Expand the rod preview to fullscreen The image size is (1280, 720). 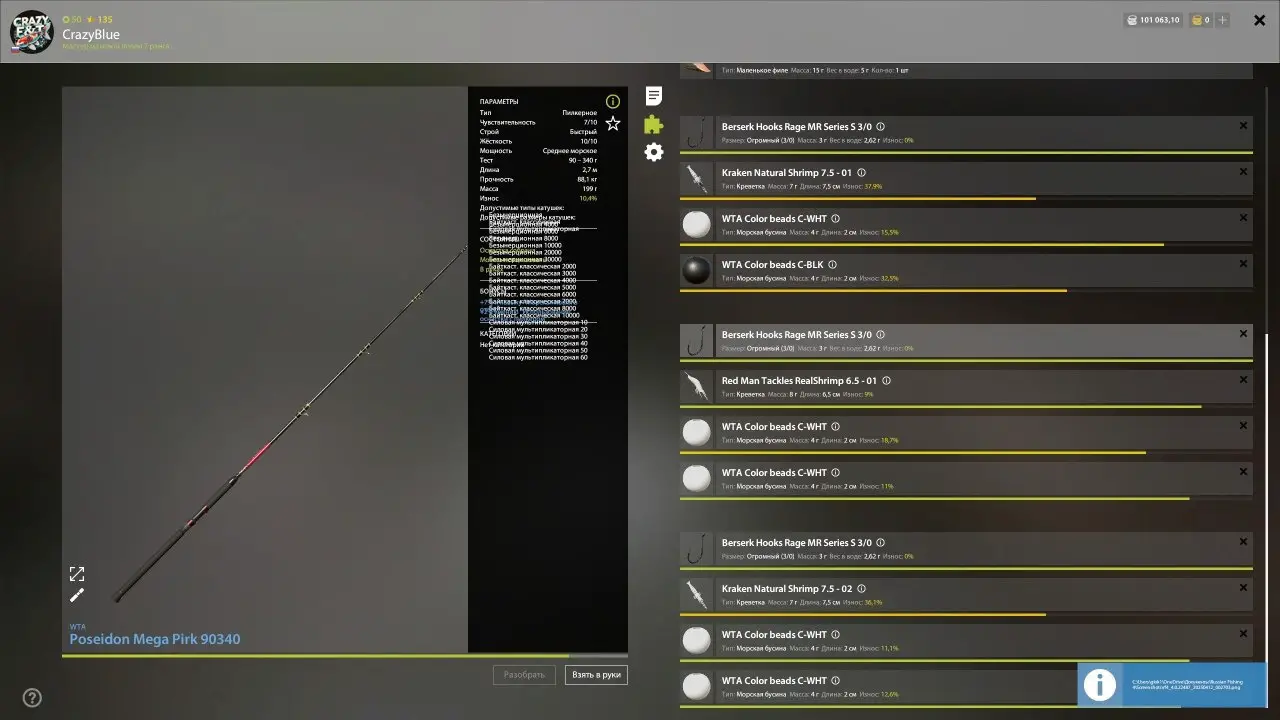coord(77,574)
